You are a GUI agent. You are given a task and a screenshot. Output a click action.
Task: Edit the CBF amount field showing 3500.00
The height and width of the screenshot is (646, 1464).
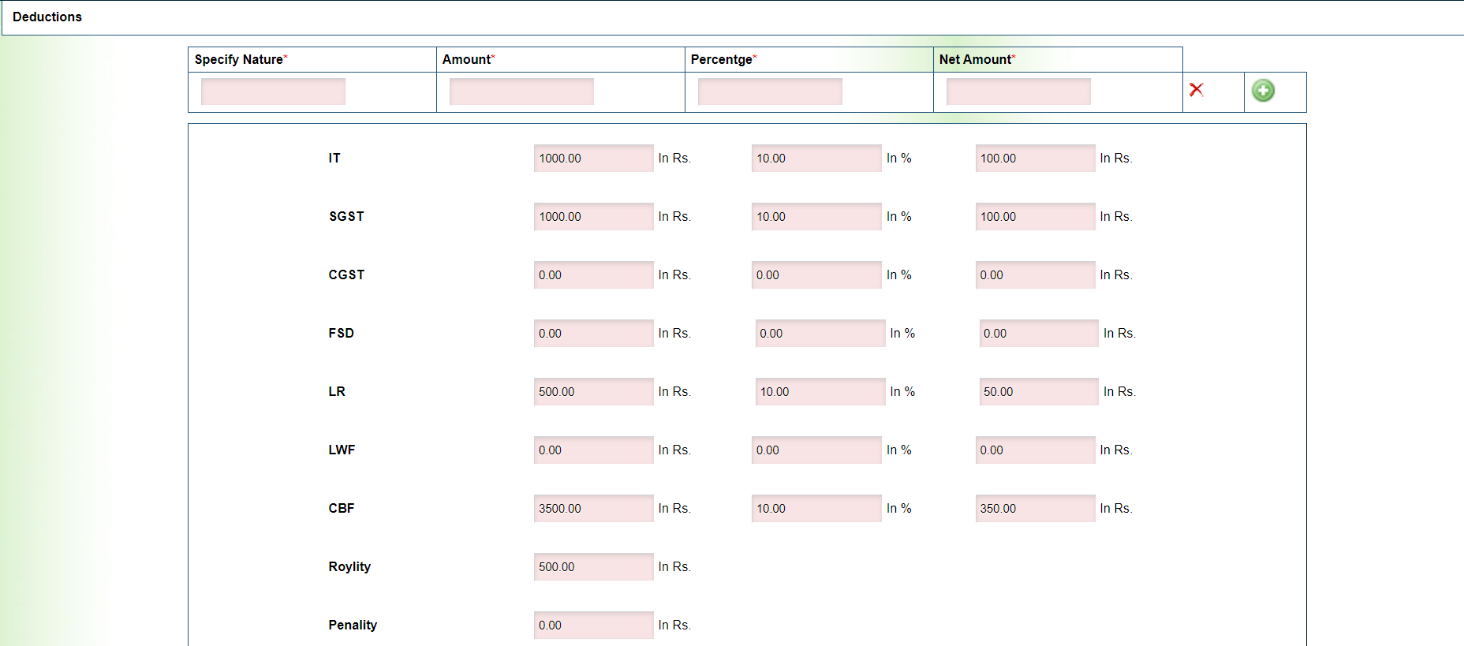(593, 509)
